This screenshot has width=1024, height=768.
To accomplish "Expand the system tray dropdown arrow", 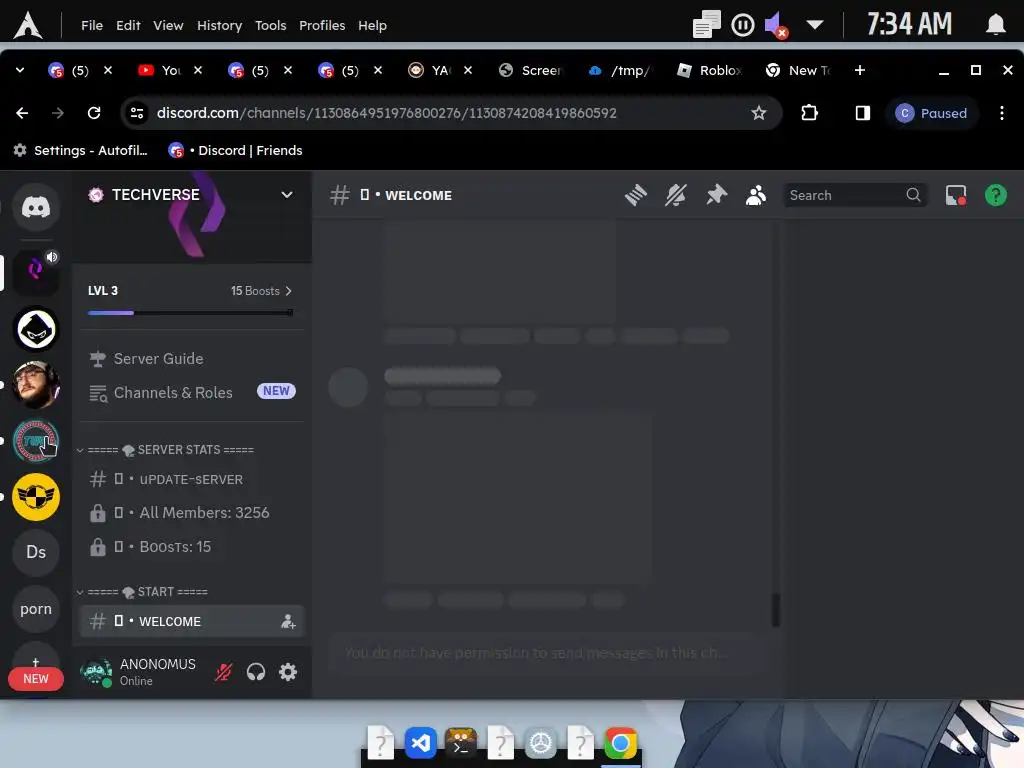I will (x=814, y=25).
